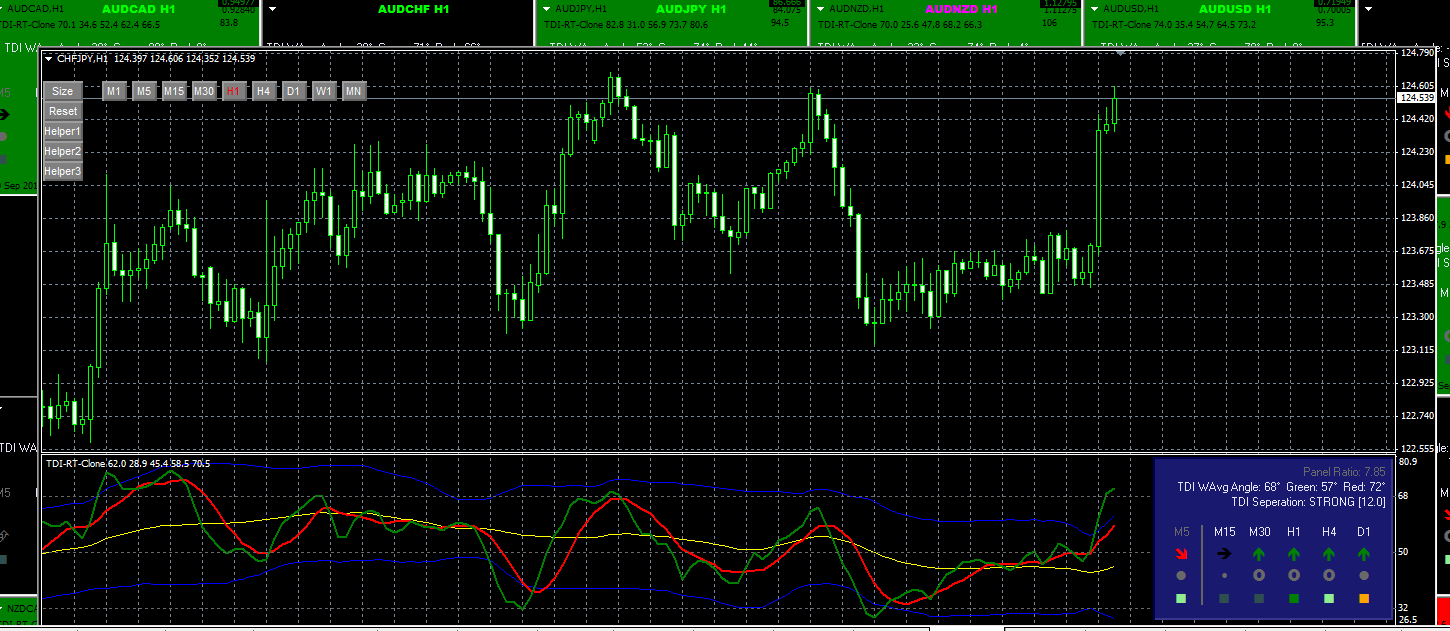Open the AUDCHF chart dropdown triangle
Image resolution: width=1450 pixels, height=631 pixels.
pyautogui.click(x=273, y=8)
